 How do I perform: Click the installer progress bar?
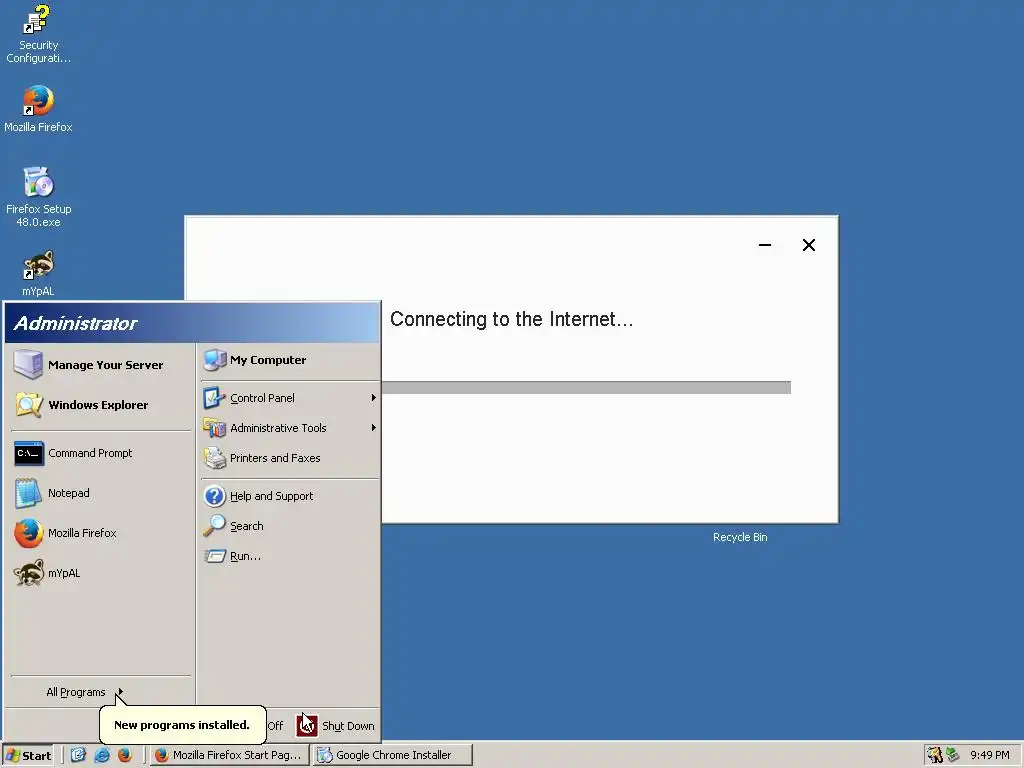point(586,388)
